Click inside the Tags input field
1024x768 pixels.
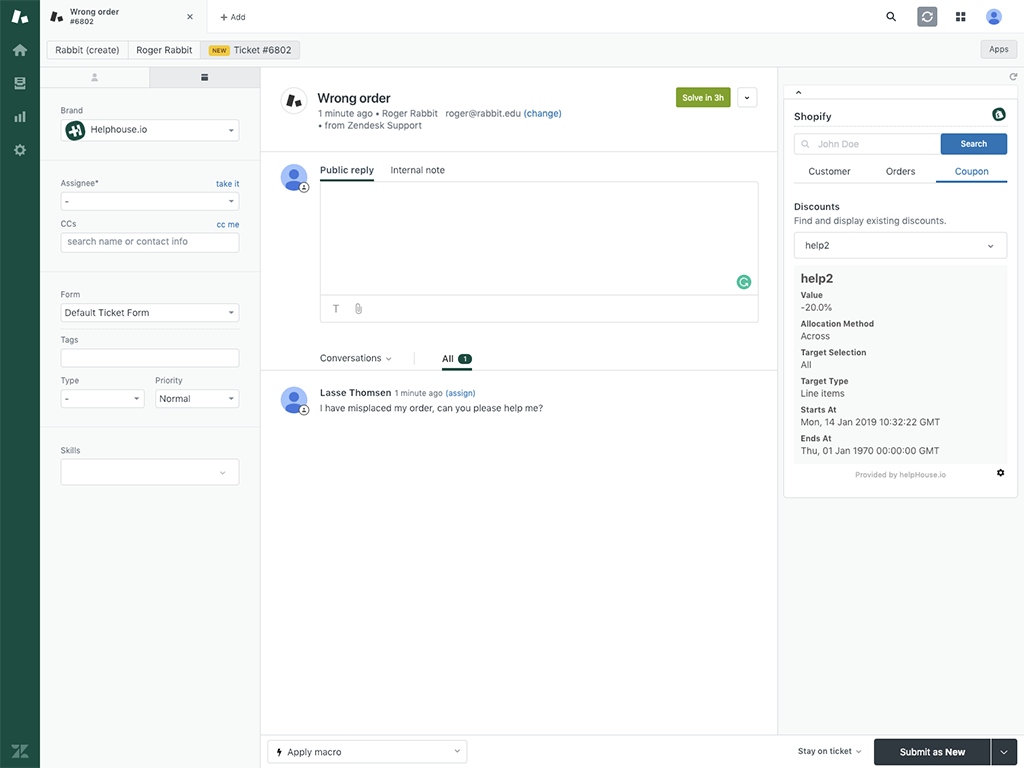(x=149, y=357)
